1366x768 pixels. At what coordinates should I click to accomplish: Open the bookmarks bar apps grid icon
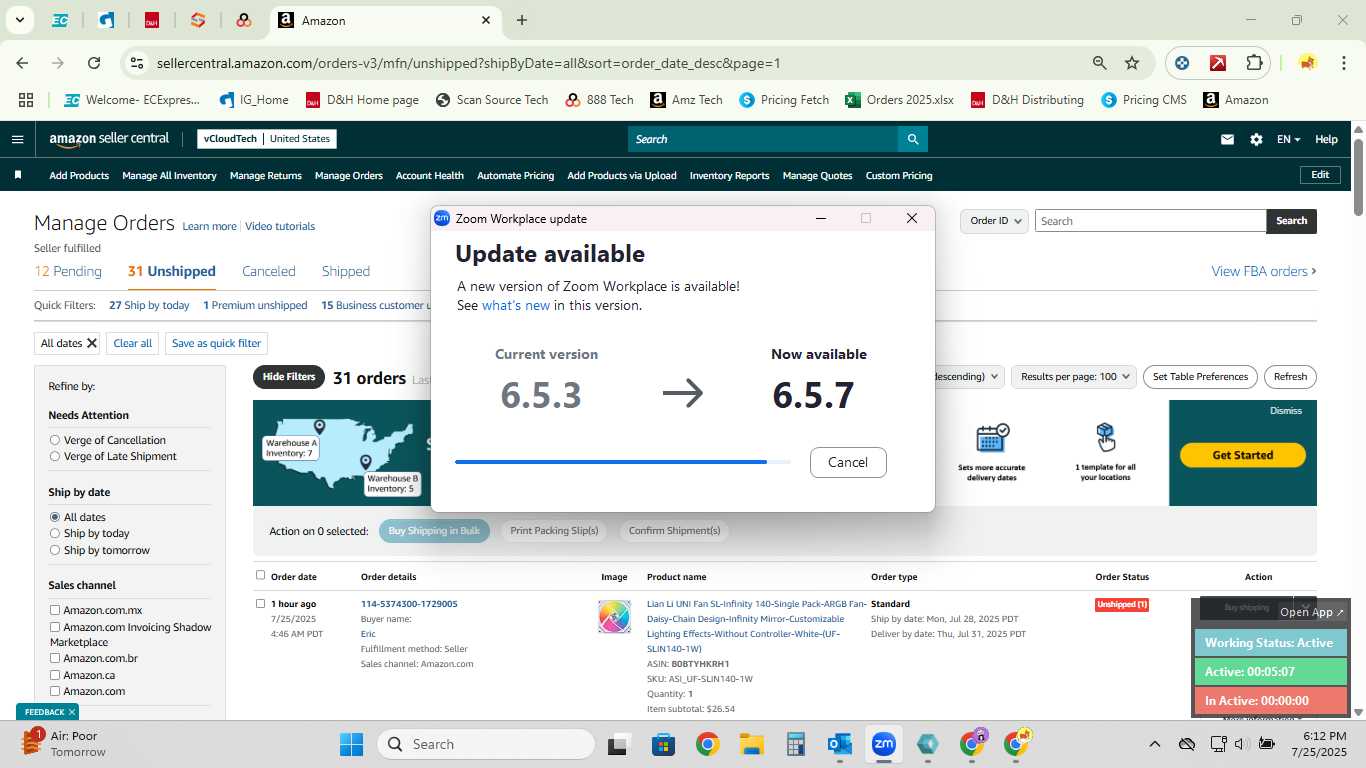tap(26, 100)
